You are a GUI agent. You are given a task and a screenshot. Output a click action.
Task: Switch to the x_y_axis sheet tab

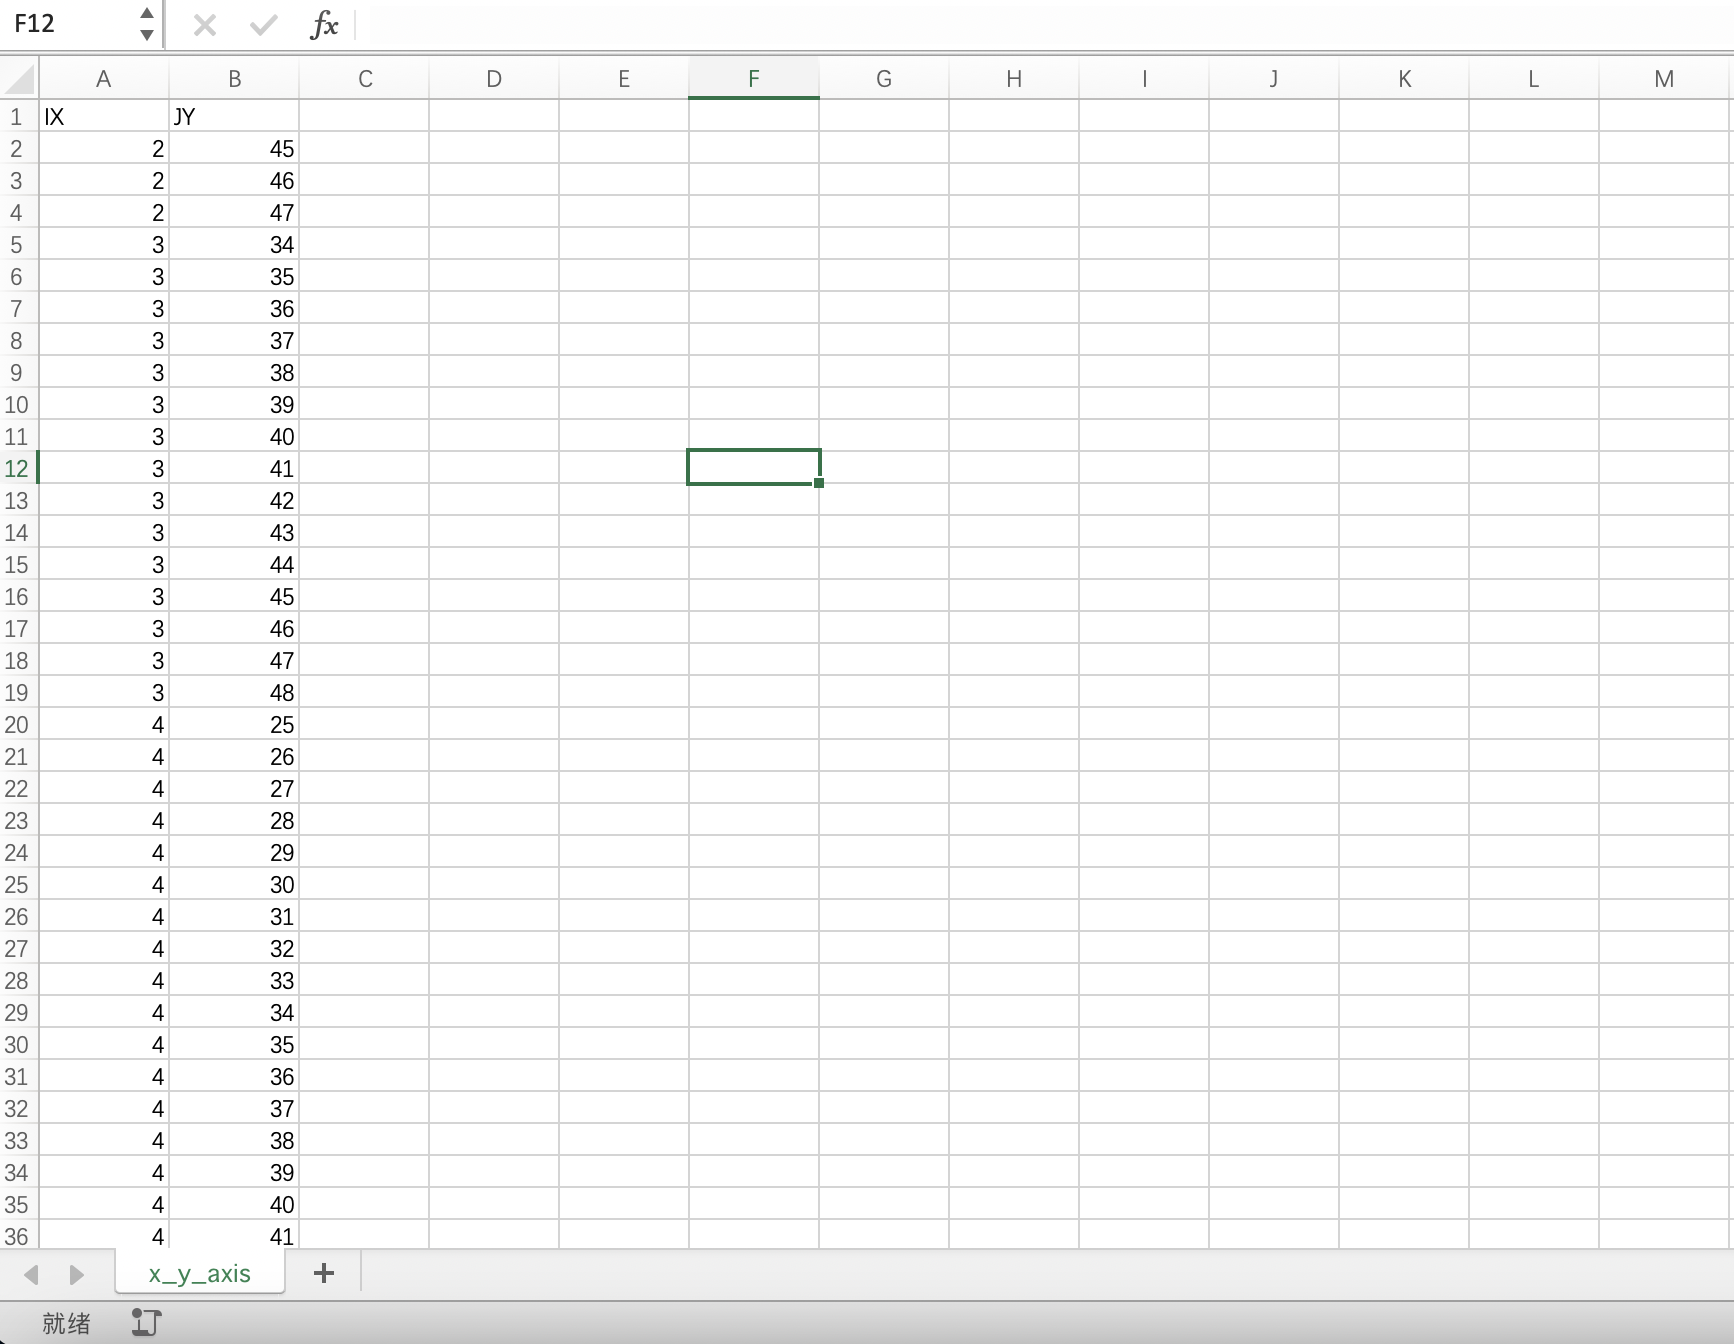coord(200,1273)
